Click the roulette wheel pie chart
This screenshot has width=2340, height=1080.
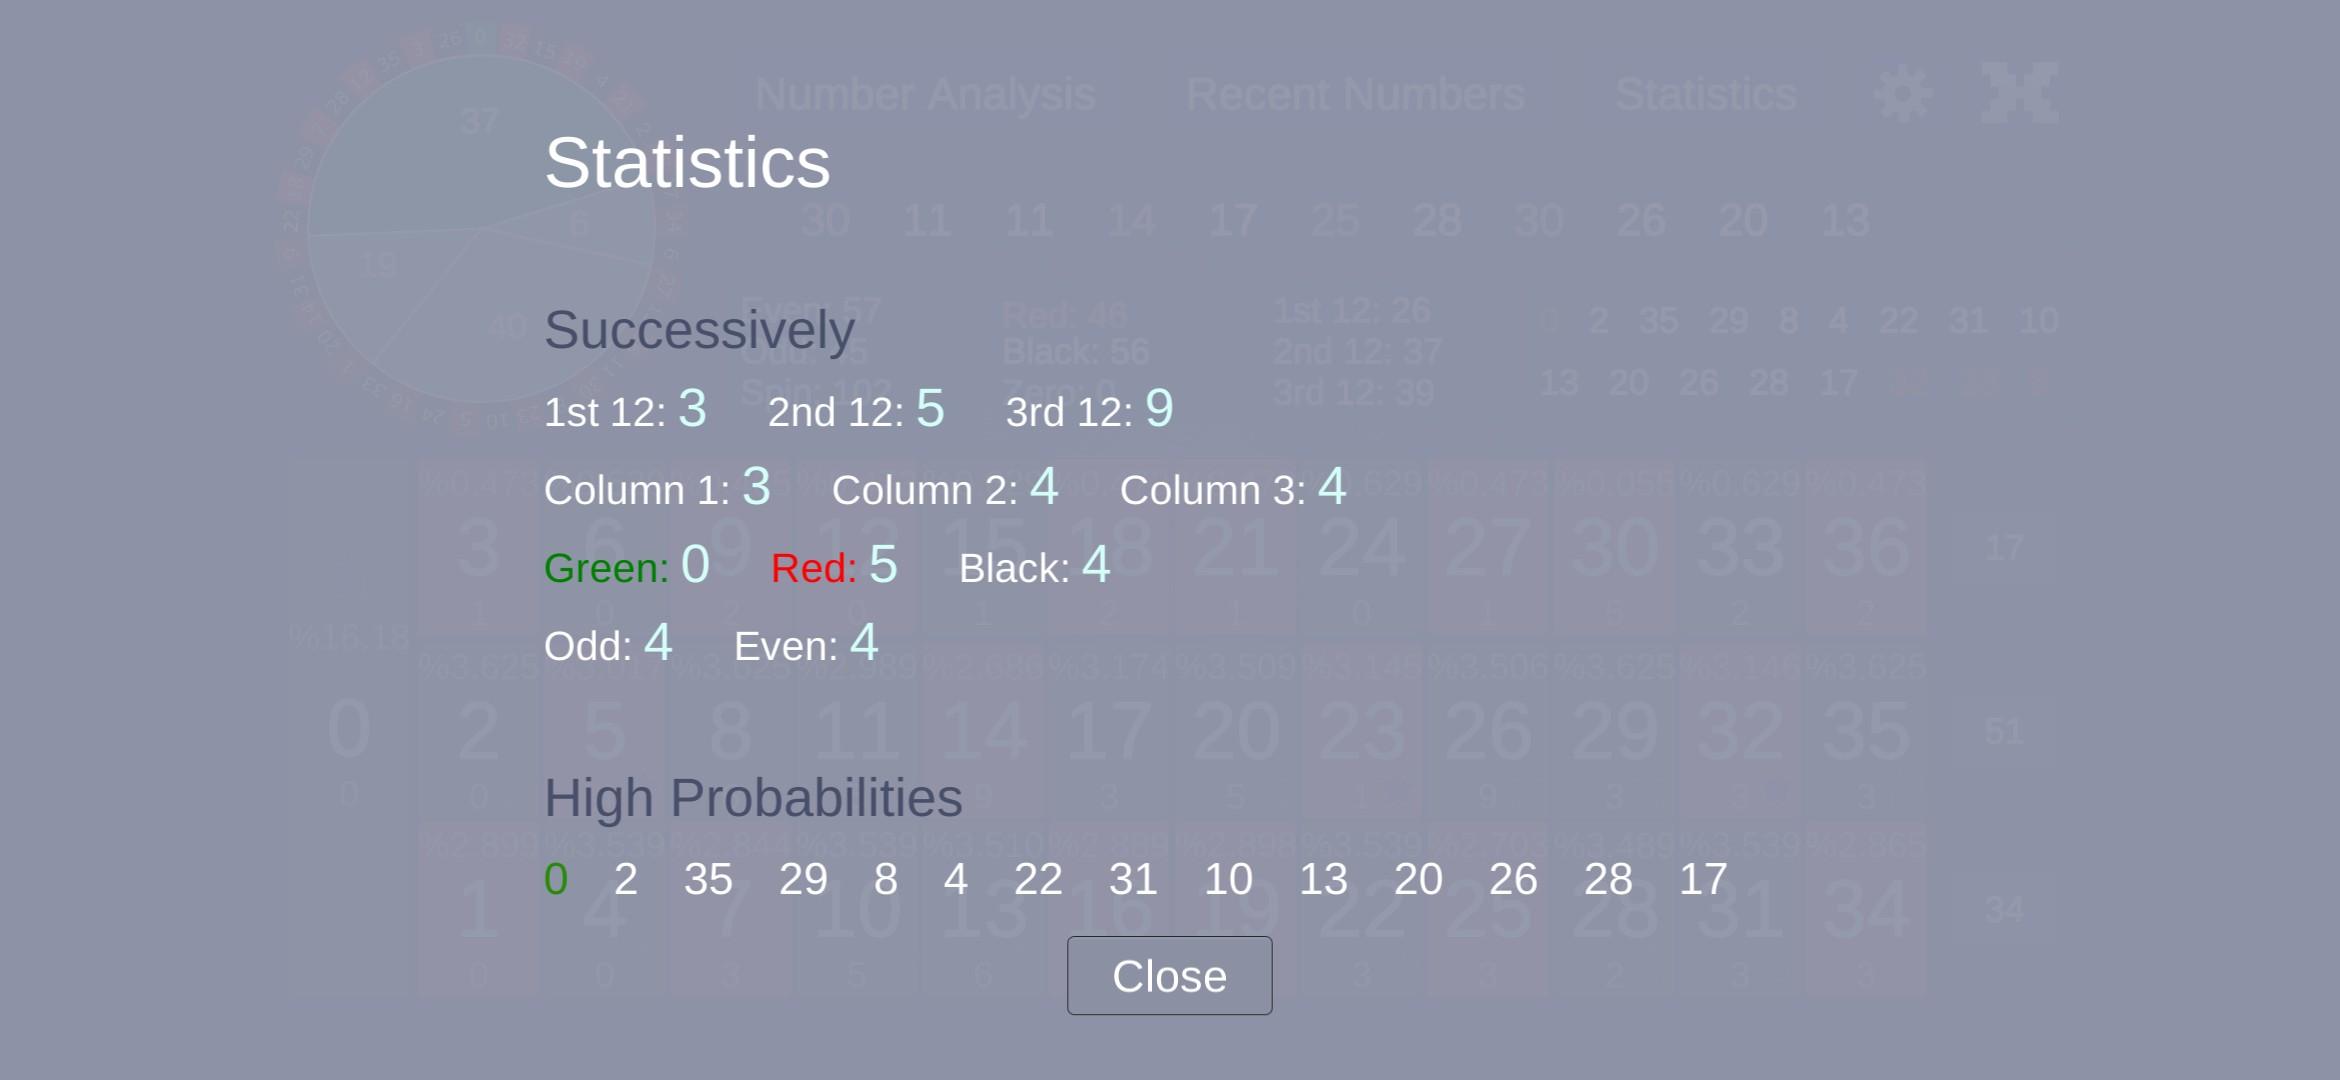481,228
